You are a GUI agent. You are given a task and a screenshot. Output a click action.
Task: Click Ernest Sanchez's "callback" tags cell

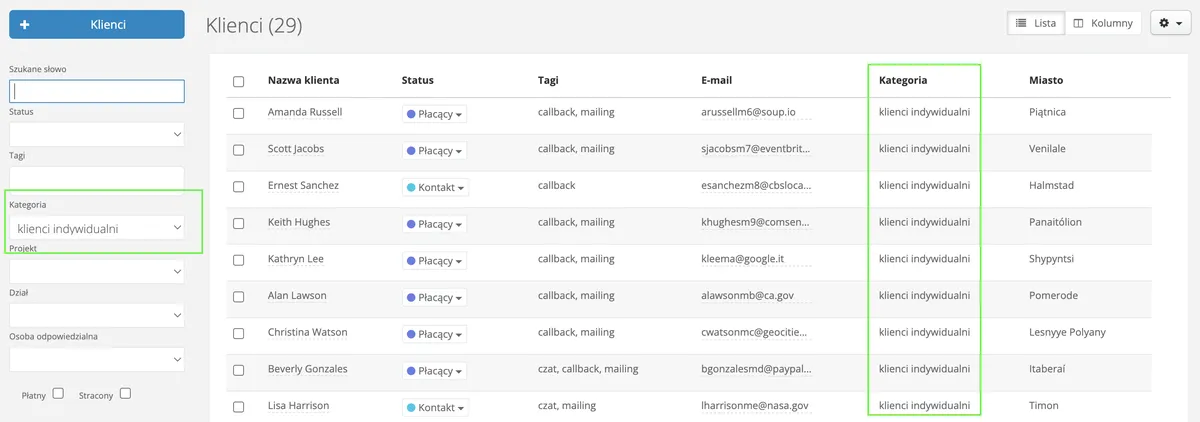click(557, 185)
